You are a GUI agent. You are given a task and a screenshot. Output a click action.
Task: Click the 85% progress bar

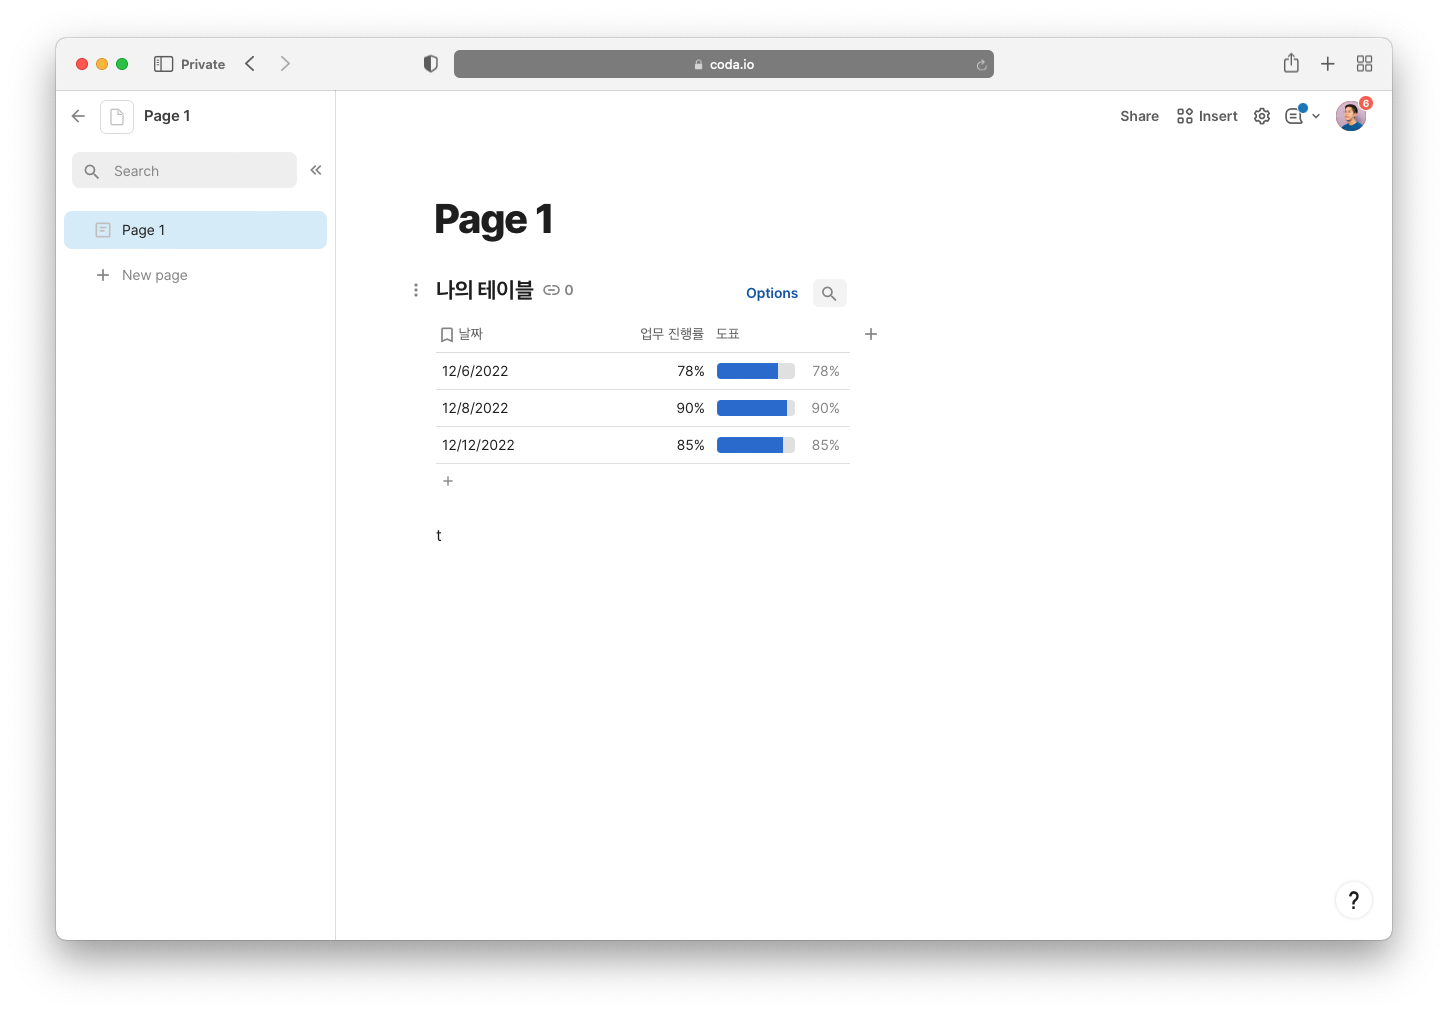click(756, 445)
